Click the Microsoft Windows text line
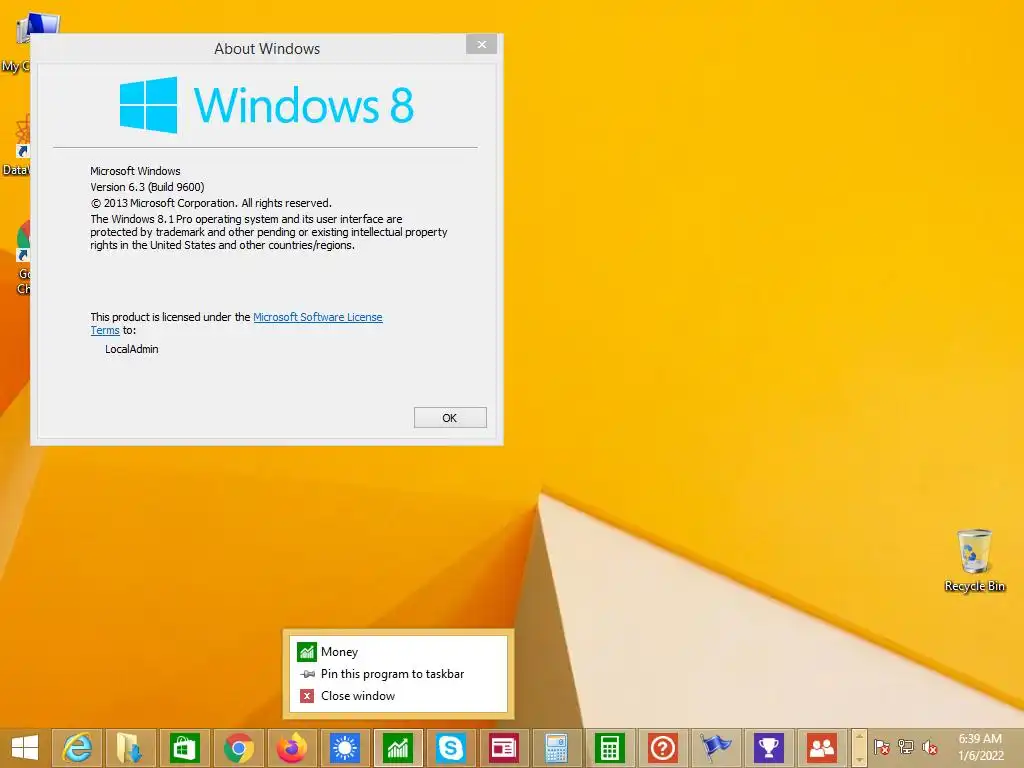1024x768 pixels. click(135, 171)
